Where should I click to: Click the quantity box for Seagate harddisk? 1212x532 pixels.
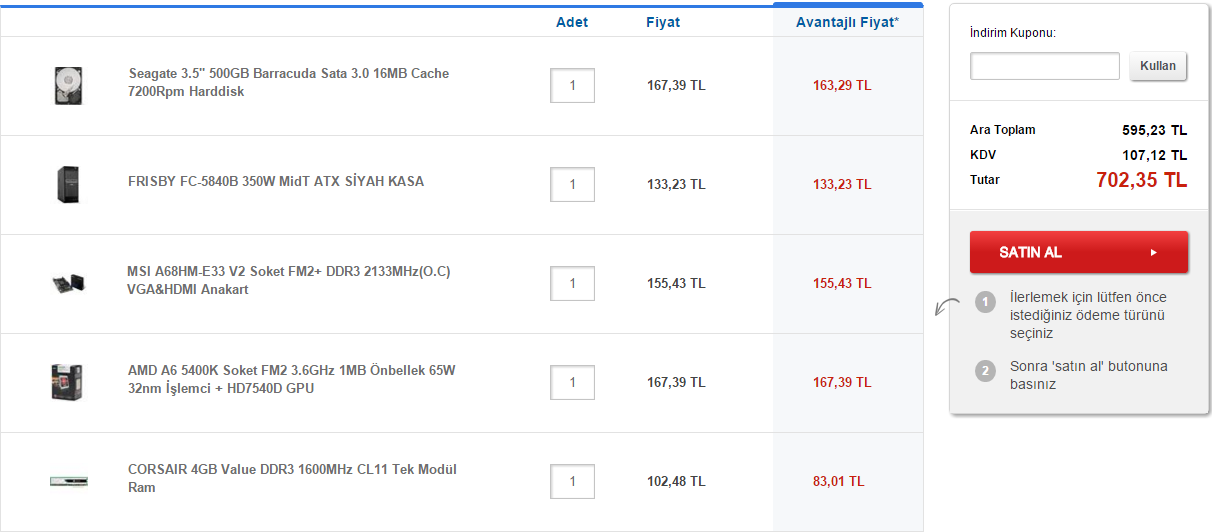572,86
